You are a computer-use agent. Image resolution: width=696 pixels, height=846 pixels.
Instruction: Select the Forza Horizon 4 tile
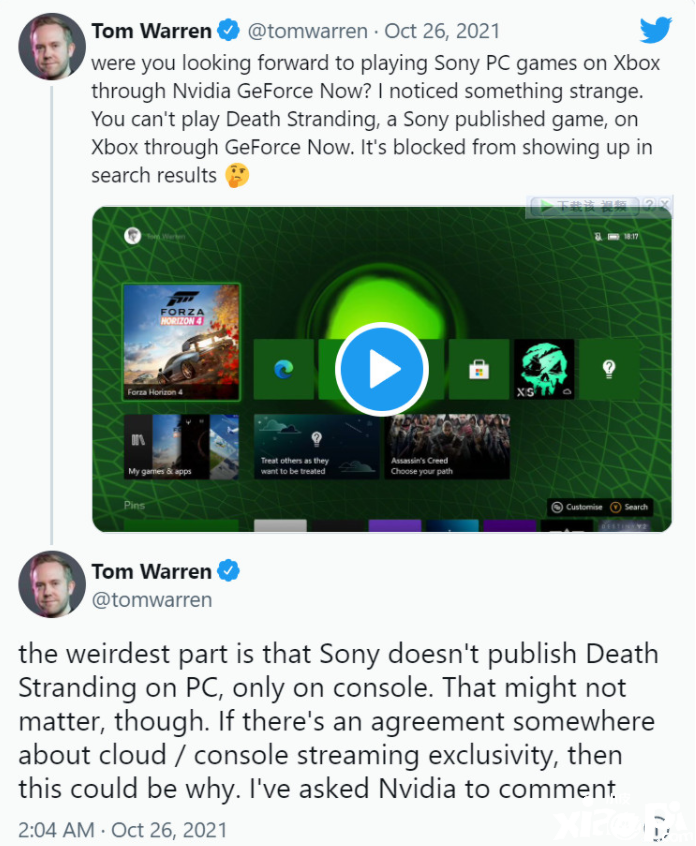coord(181,342)
